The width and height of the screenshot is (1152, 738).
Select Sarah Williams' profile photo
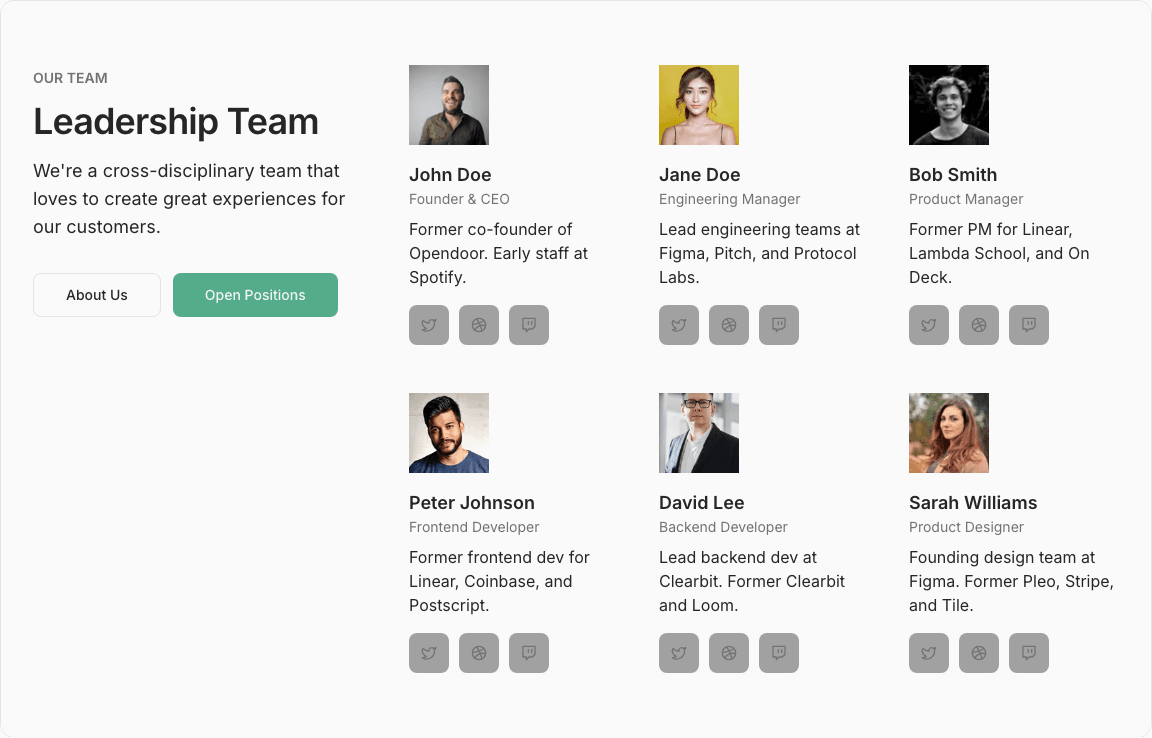pyautogui.click(x=948, y=432)
